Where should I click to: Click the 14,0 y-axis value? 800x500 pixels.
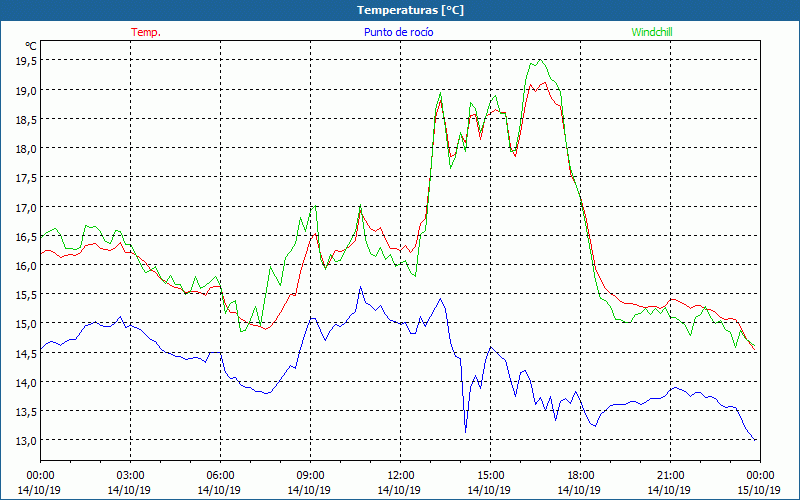pos(26,382)
